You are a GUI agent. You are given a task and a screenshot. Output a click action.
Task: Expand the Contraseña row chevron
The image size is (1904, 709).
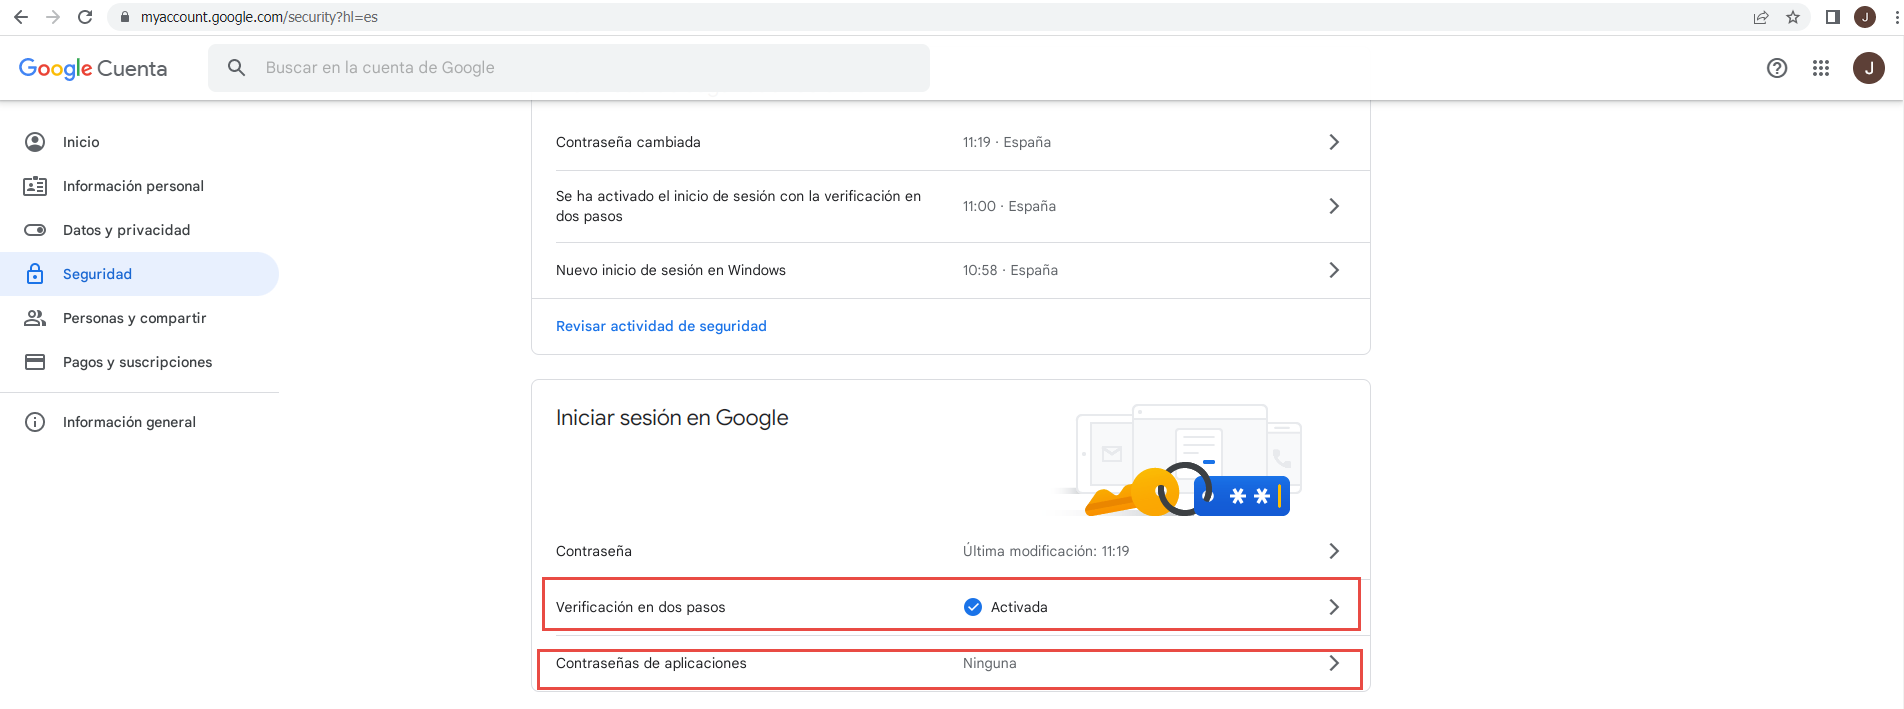(x=1334, y=551)
